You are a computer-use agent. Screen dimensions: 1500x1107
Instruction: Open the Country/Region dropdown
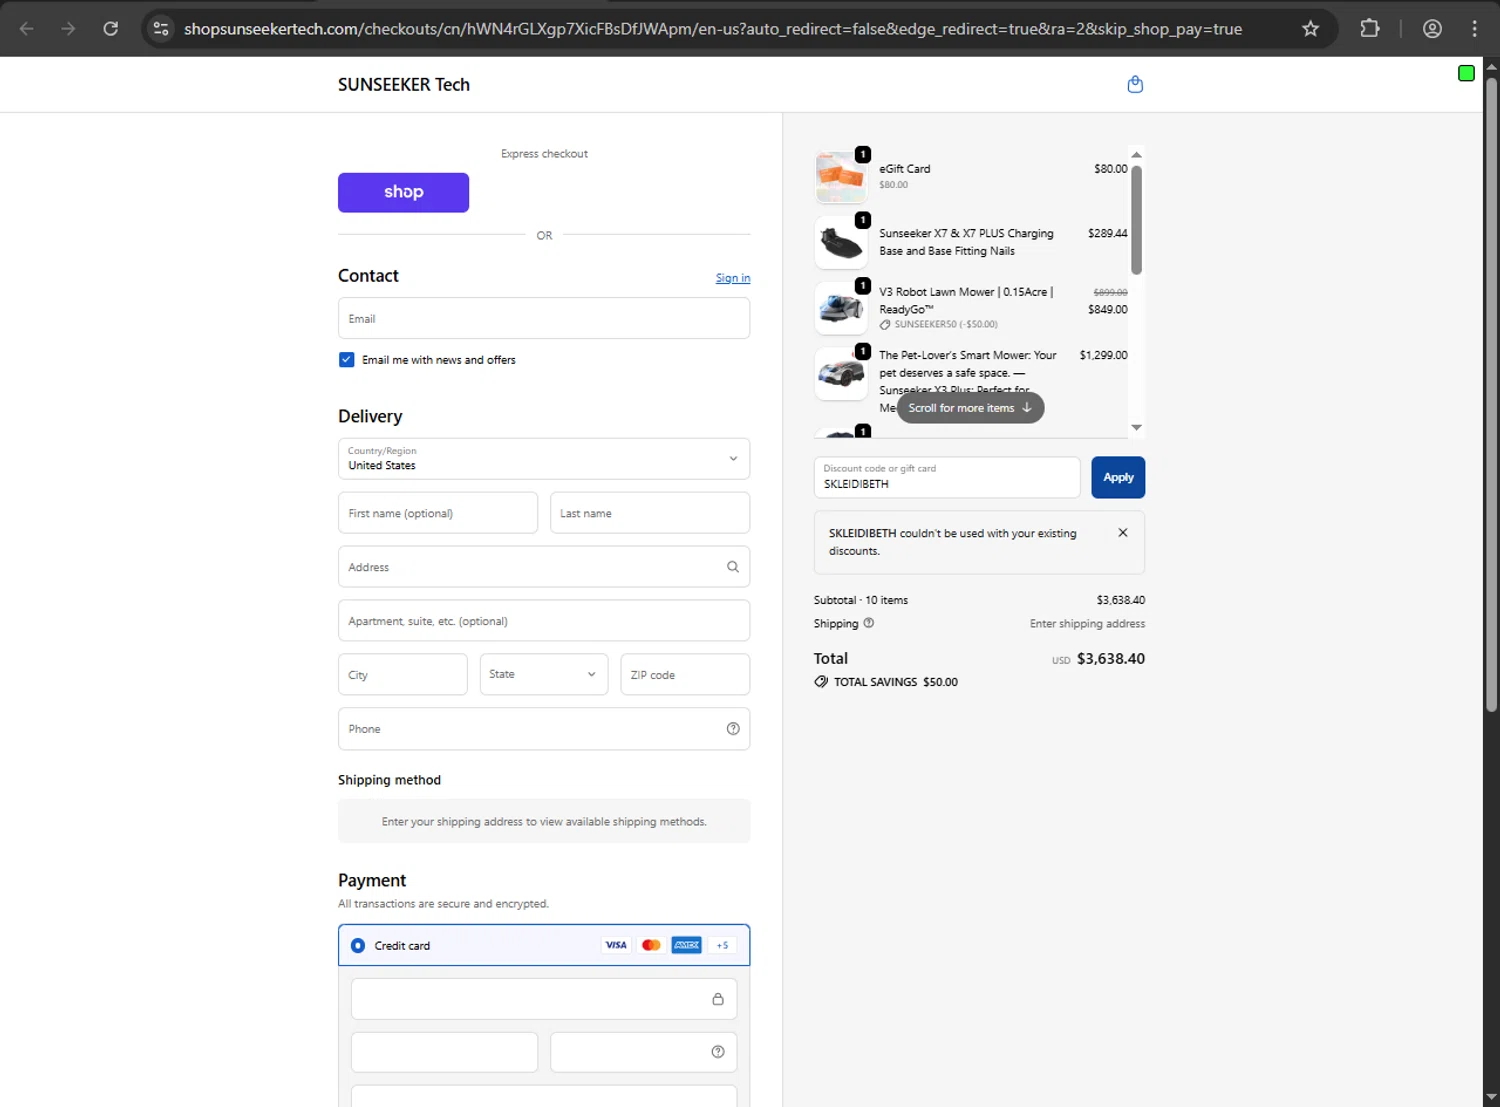(x=544, y=459)
